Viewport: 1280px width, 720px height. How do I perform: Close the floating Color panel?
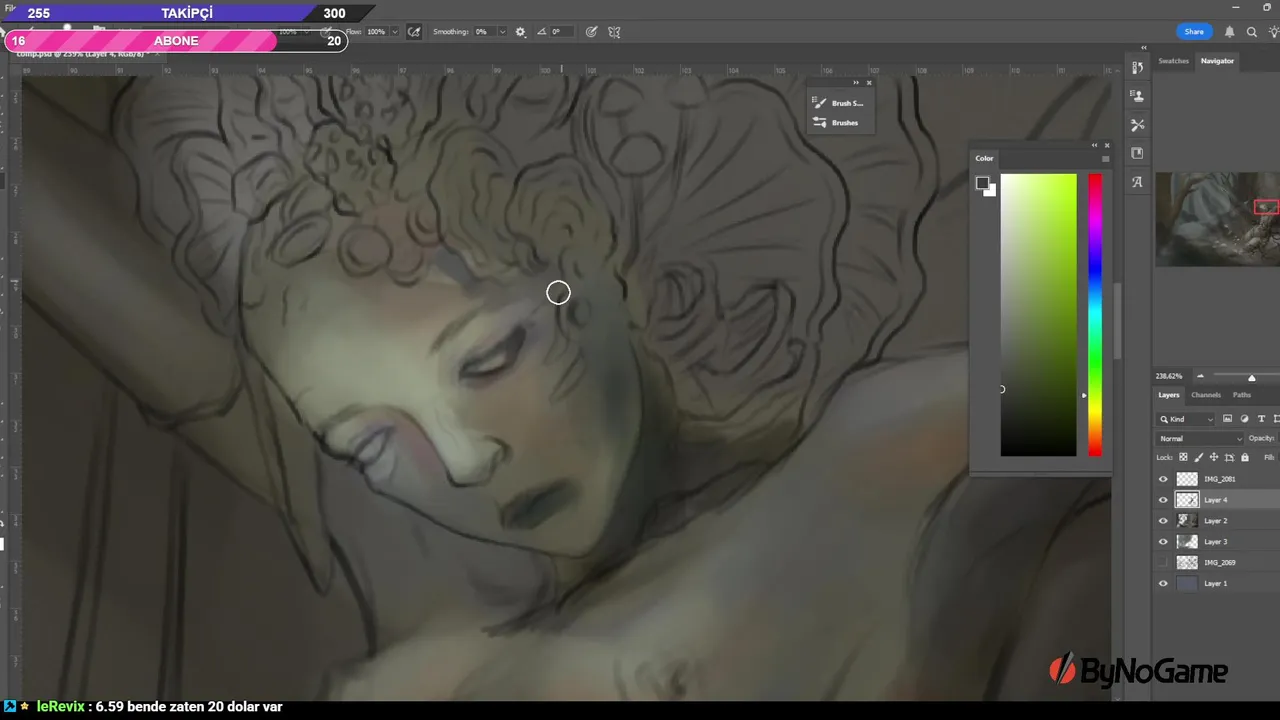coord(1106,145)
